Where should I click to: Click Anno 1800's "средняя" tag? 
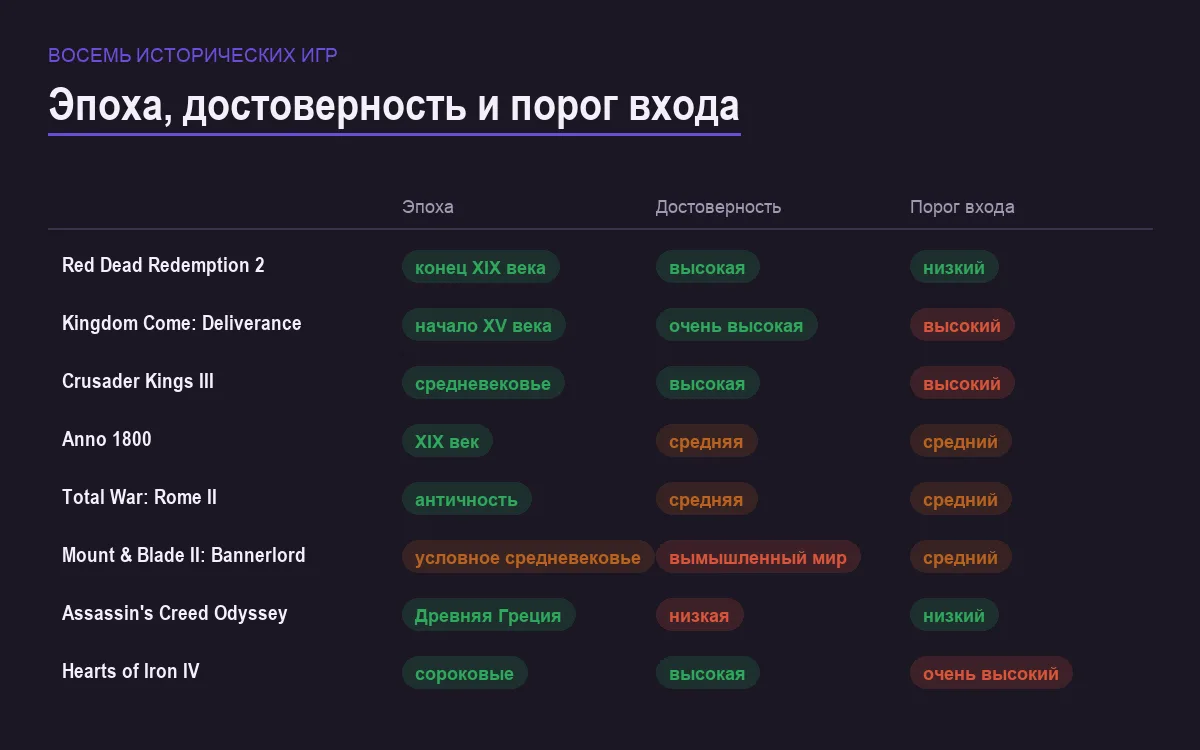pyautogui.click(x=707, y=441)
